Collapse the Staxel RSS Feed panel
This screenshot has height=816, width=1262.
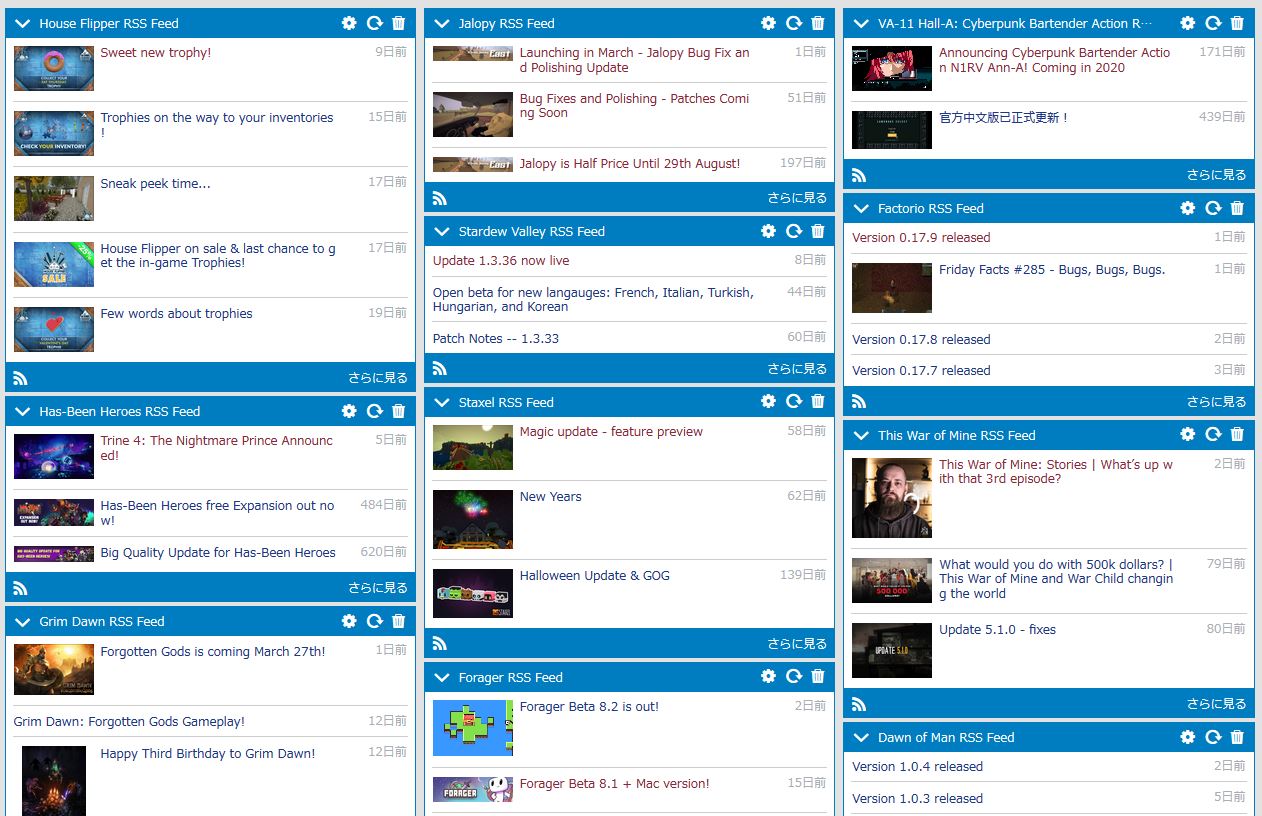pos(442,402)
